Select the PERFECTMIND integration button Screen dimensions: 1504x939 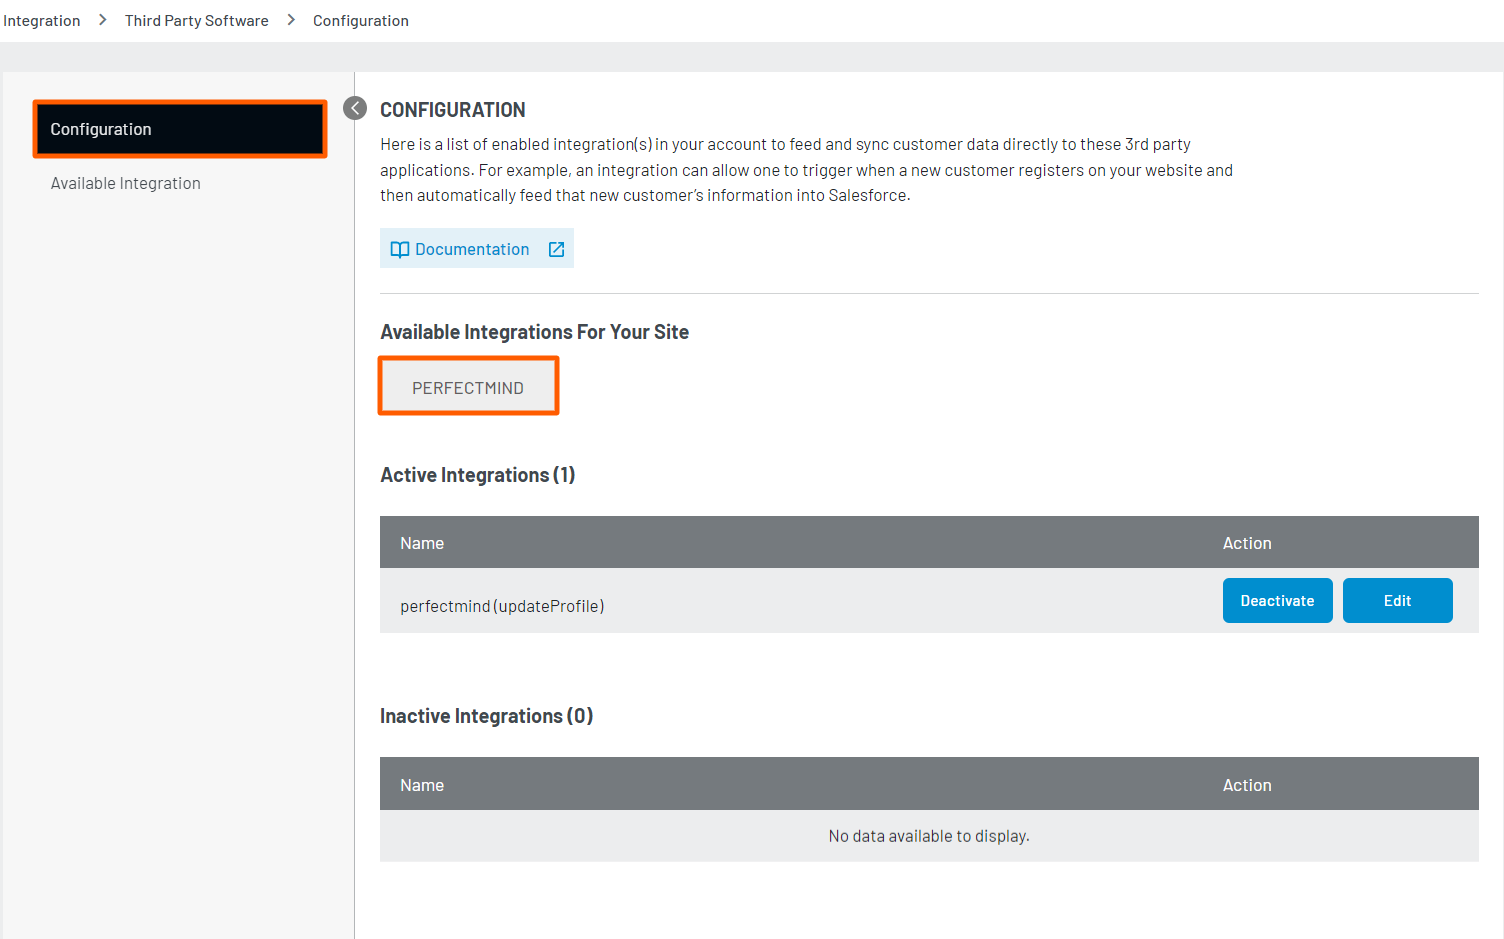coord(468,388)
